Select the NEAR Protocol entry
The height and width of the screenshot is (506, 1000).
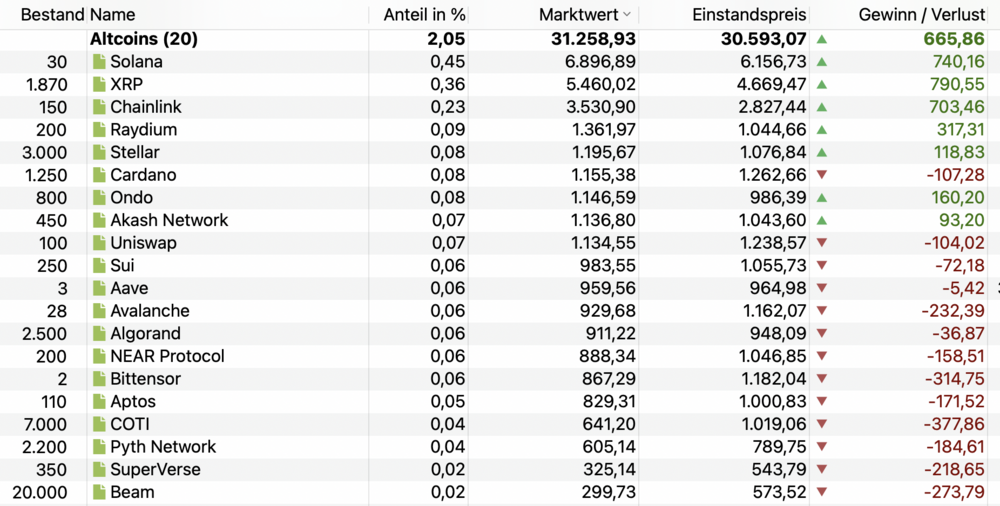167,356
